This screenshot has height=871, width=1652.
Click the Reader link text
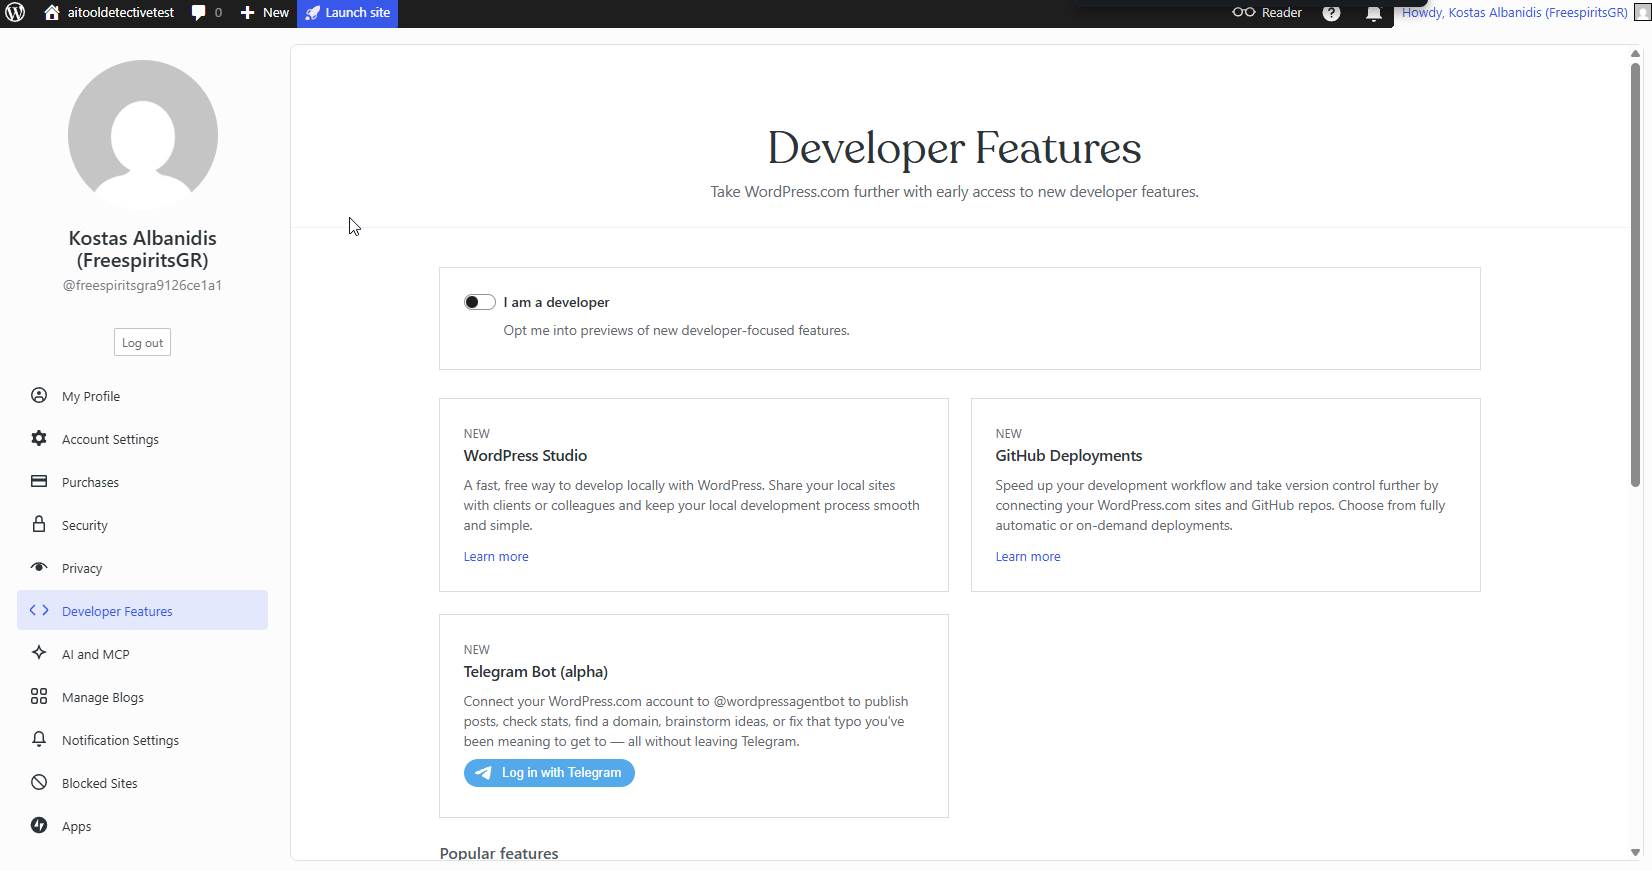(1281, 13)
